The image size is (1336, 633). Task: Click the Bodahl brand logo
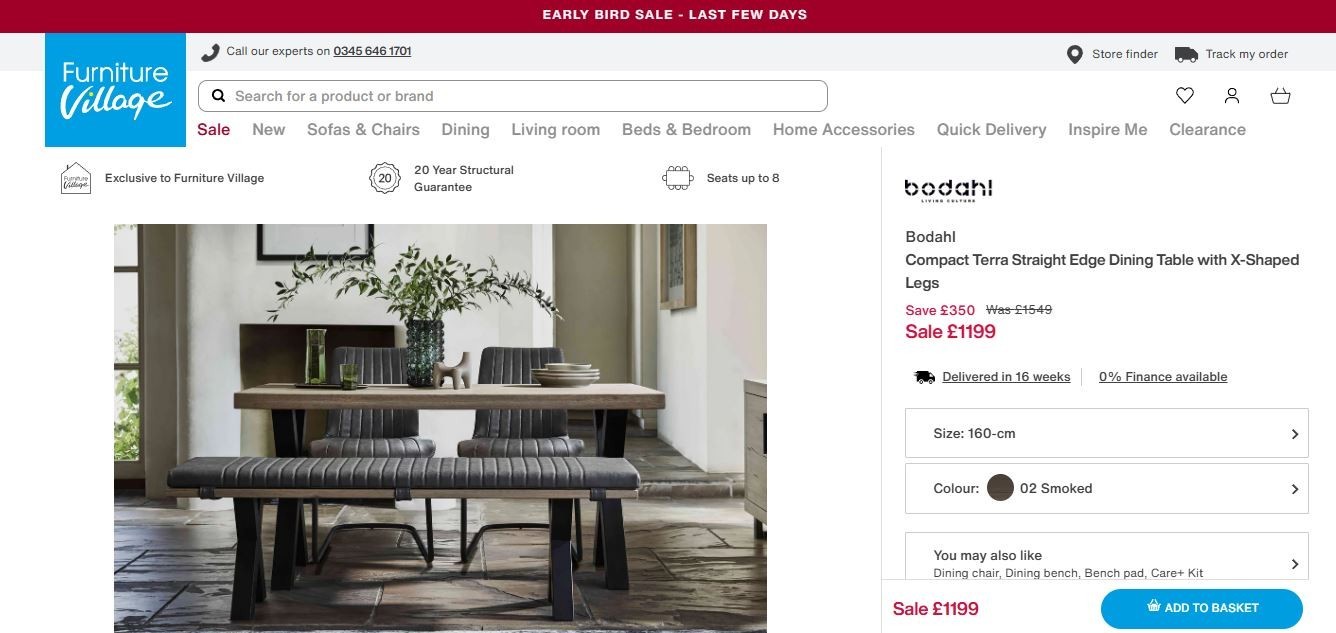tap(948, 189)
